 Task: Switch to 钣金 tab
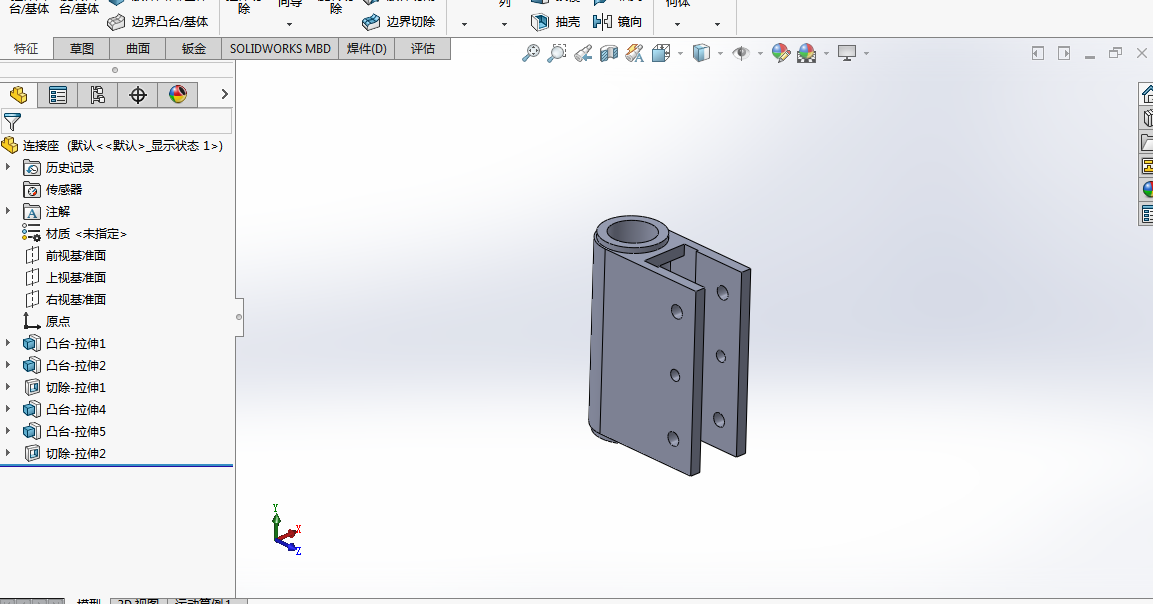(x=193, y=49)
